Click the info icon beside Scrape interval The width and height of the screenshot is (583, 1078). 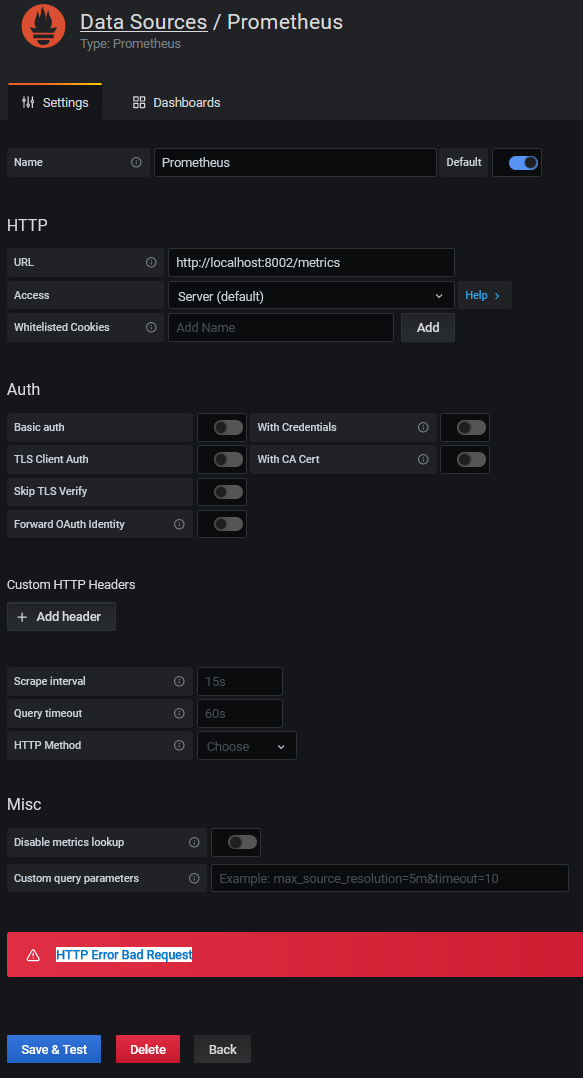180,681
